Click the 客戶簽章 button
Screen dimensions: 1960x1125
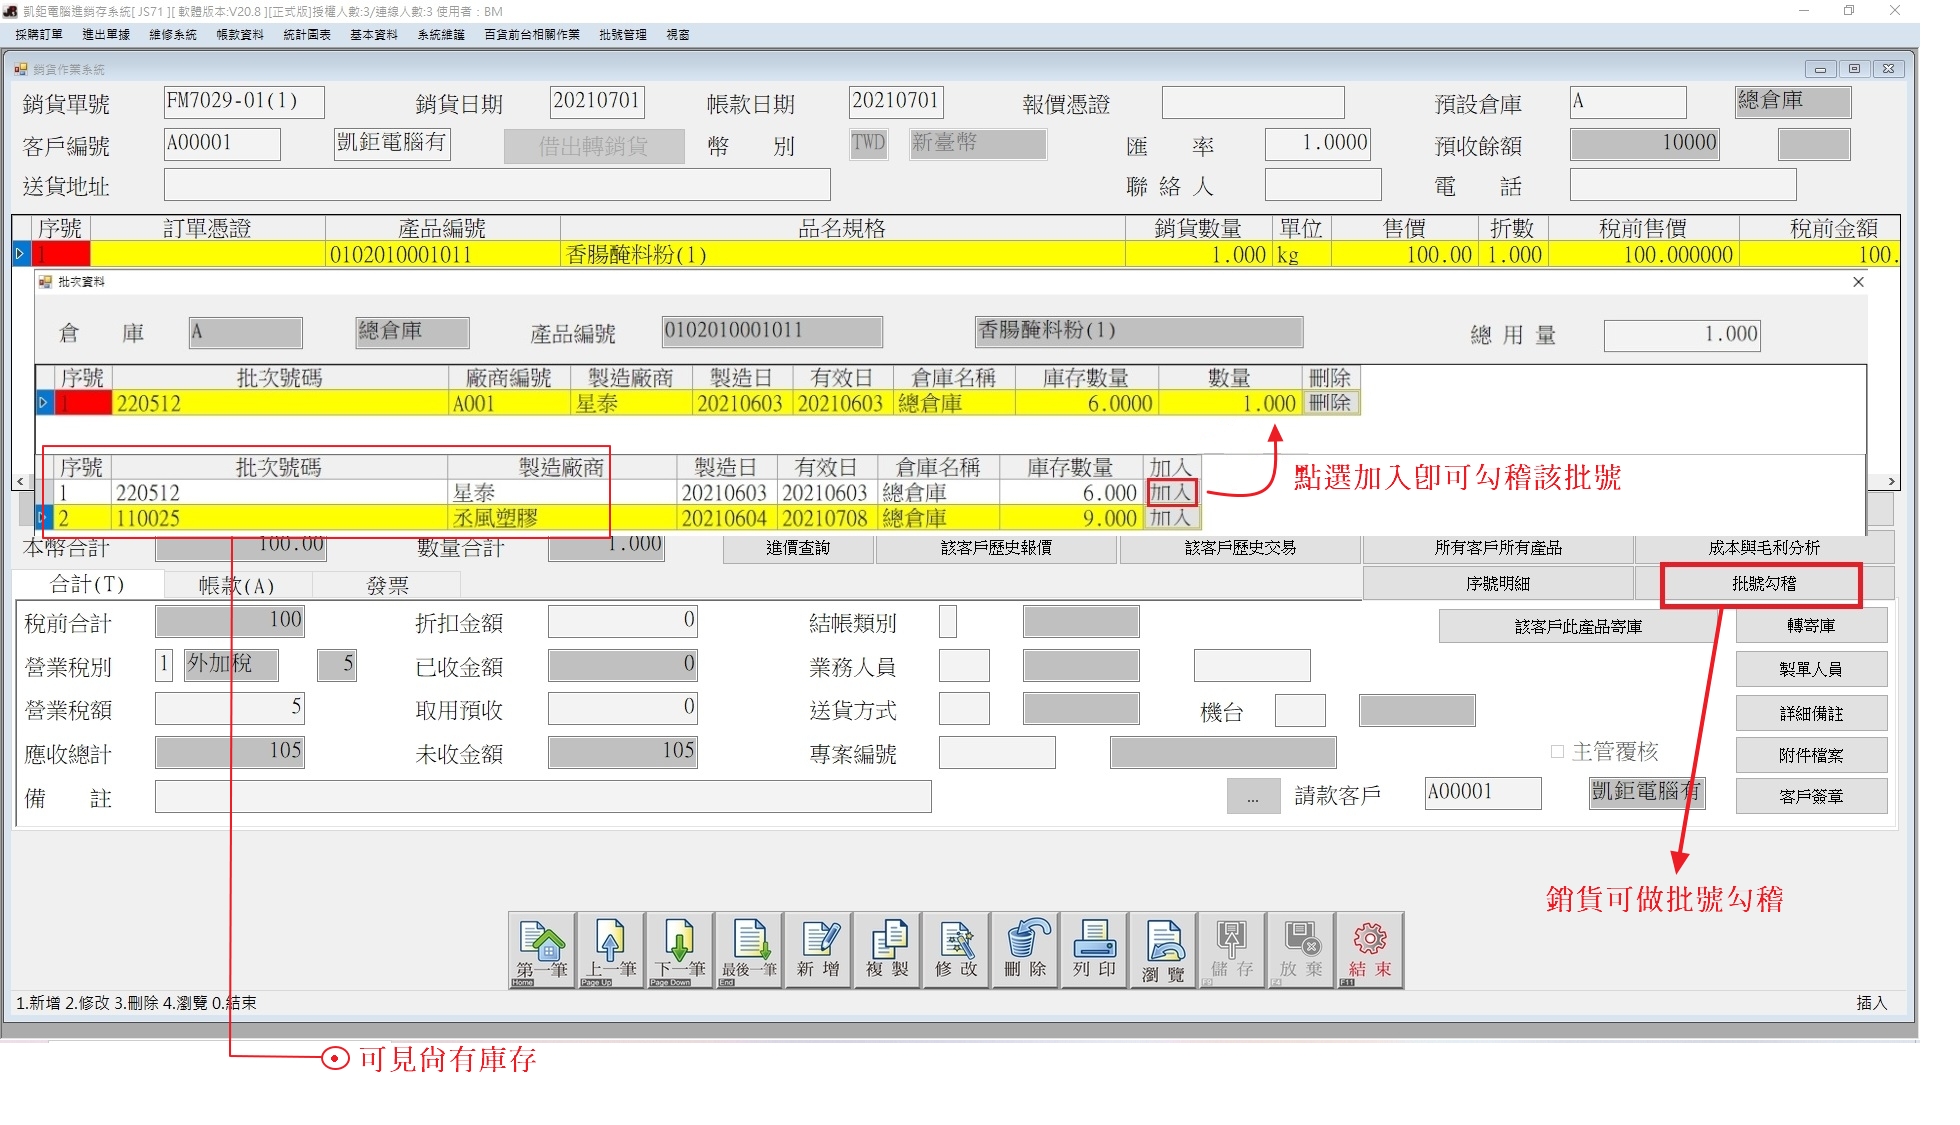coord(1811,796)
